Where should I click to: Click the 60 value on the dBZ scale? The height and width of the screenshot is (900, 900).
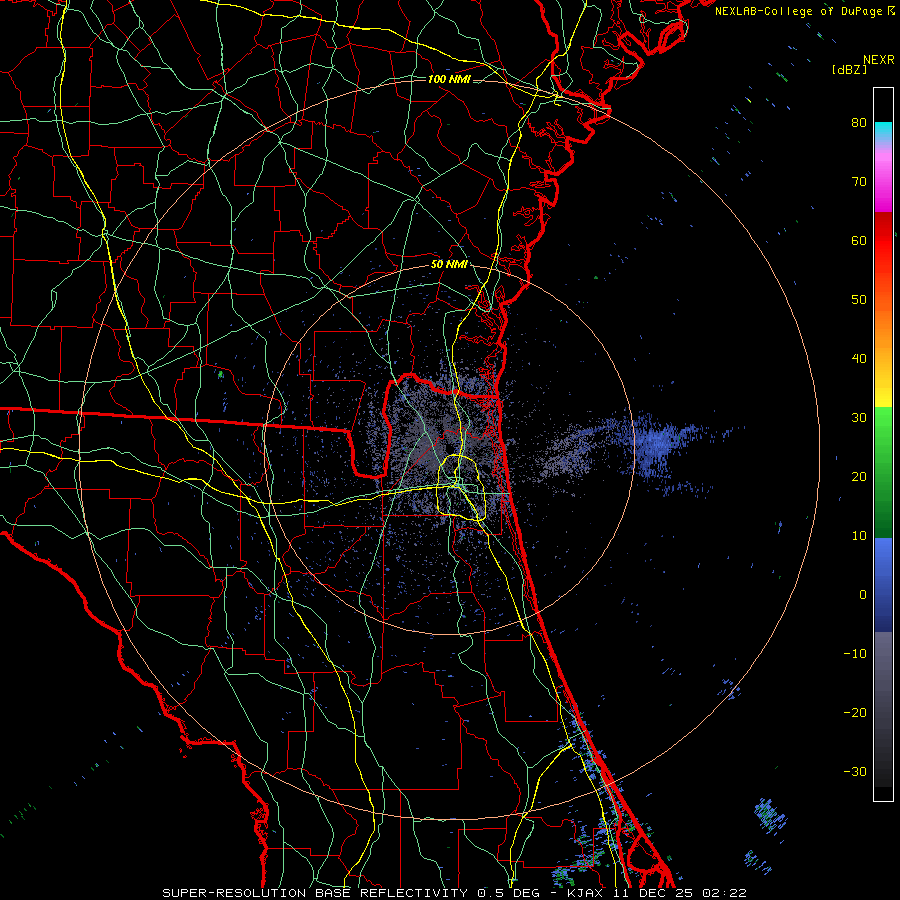point(859,240)
